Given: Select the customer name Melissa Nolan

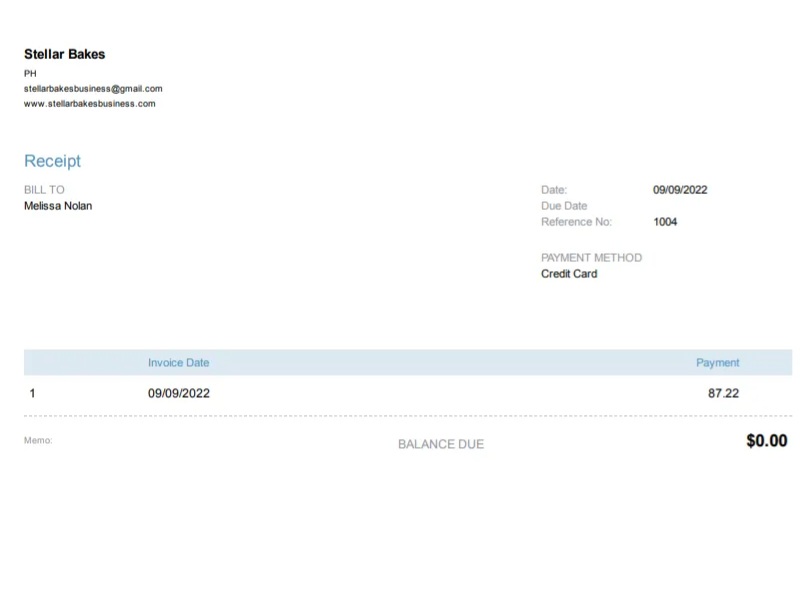Looking at the screenshot, I should coord(58,206).
